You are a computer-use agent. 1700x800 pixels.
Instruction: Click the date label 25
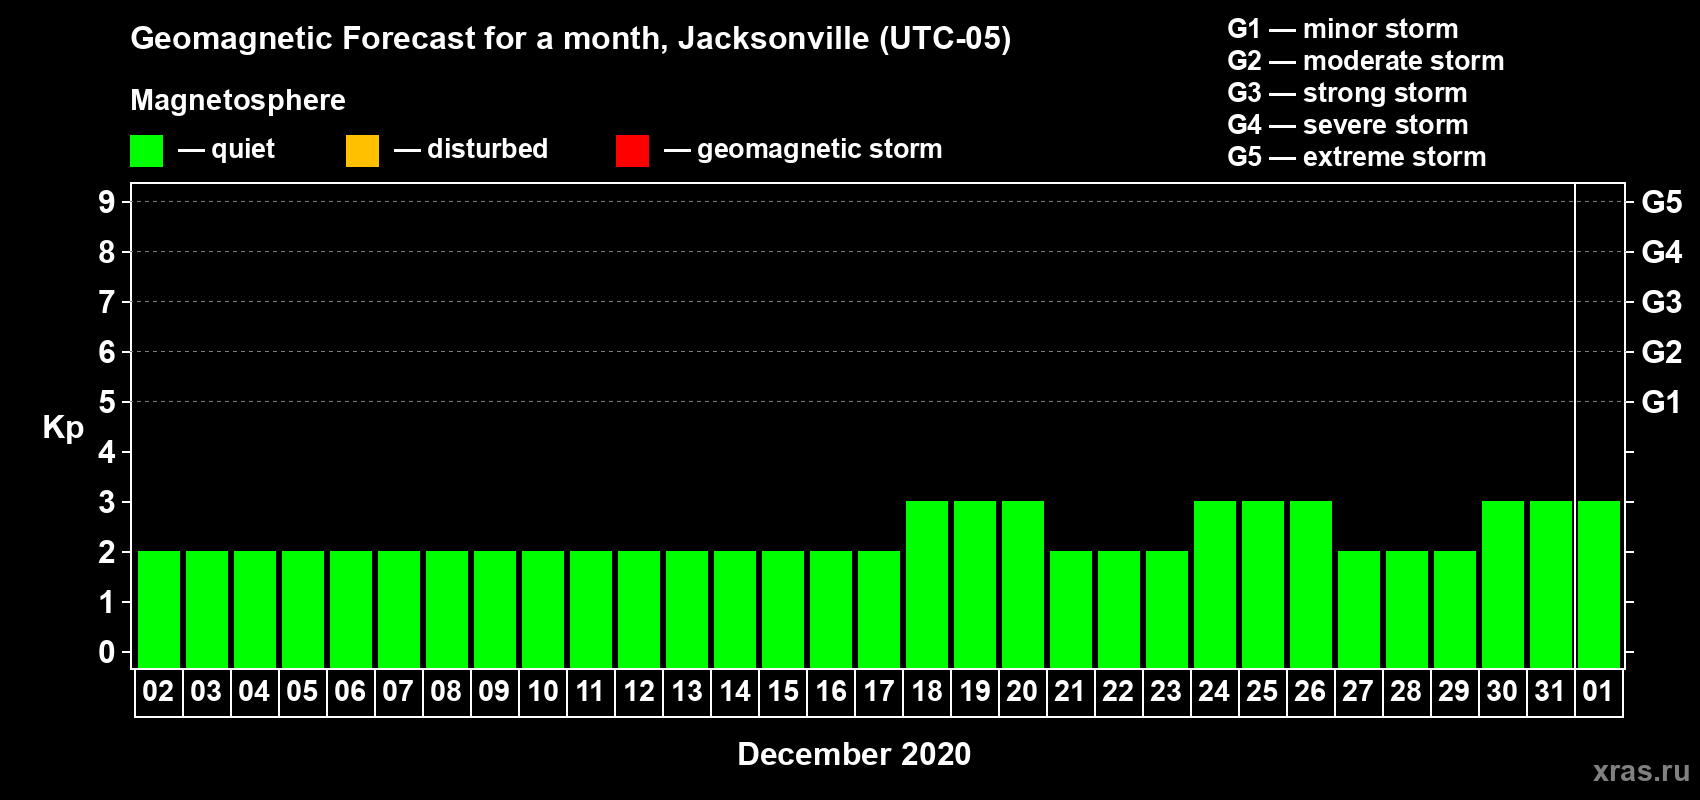coord(1262,691)
